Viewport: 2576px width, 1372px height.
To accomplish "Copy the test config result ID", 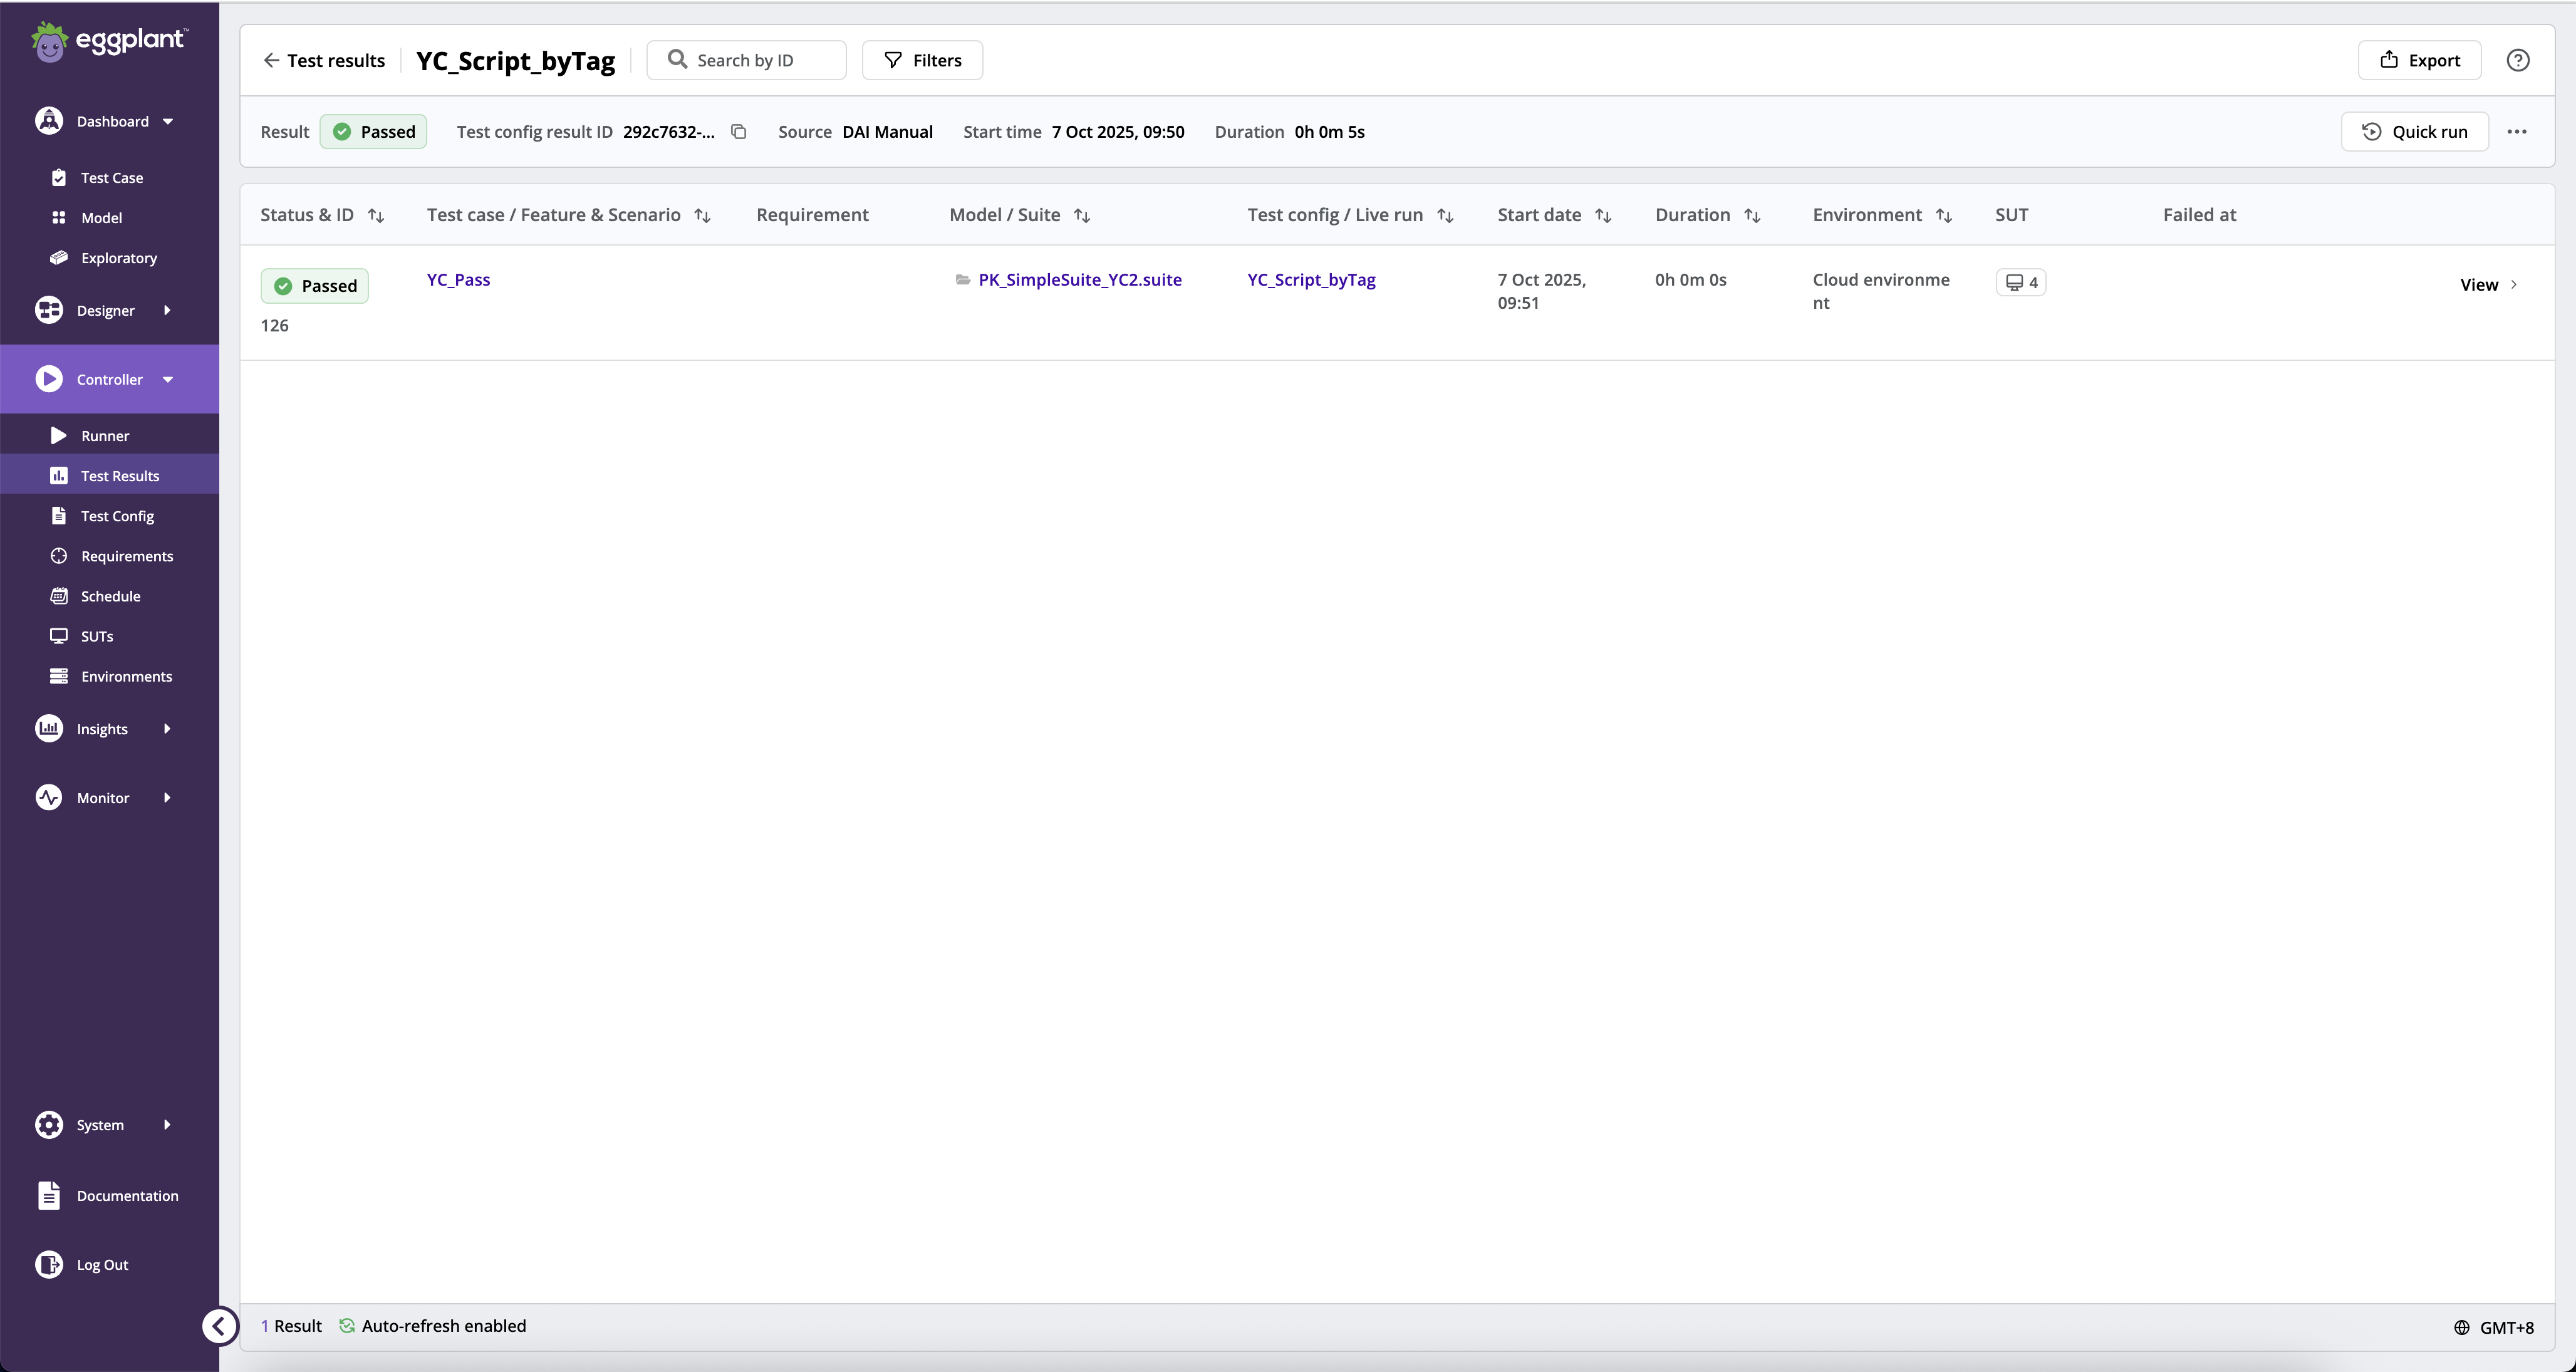I will 739,131.
